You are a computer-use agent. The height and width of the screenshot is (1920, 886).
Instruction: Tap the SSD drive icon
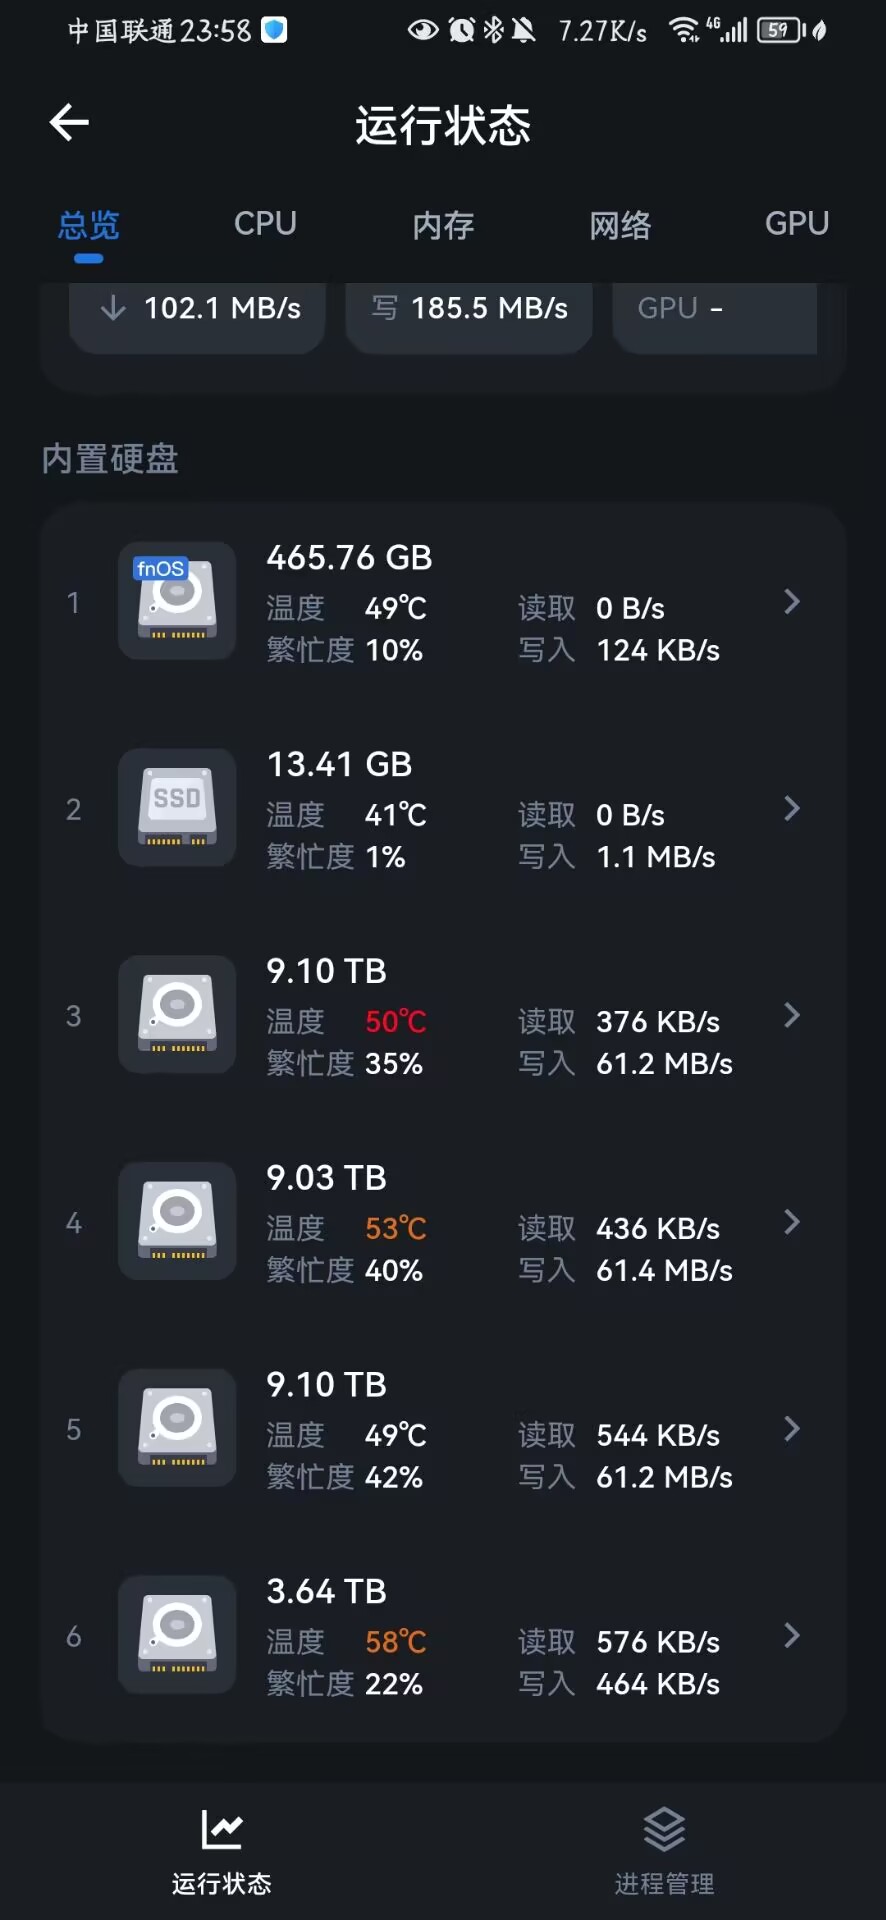[x=177, y=808]
